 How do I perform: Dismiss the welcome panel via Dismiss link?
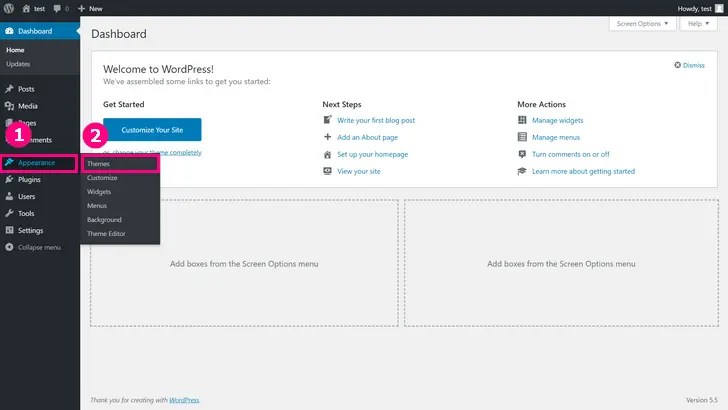pos(694,65)
